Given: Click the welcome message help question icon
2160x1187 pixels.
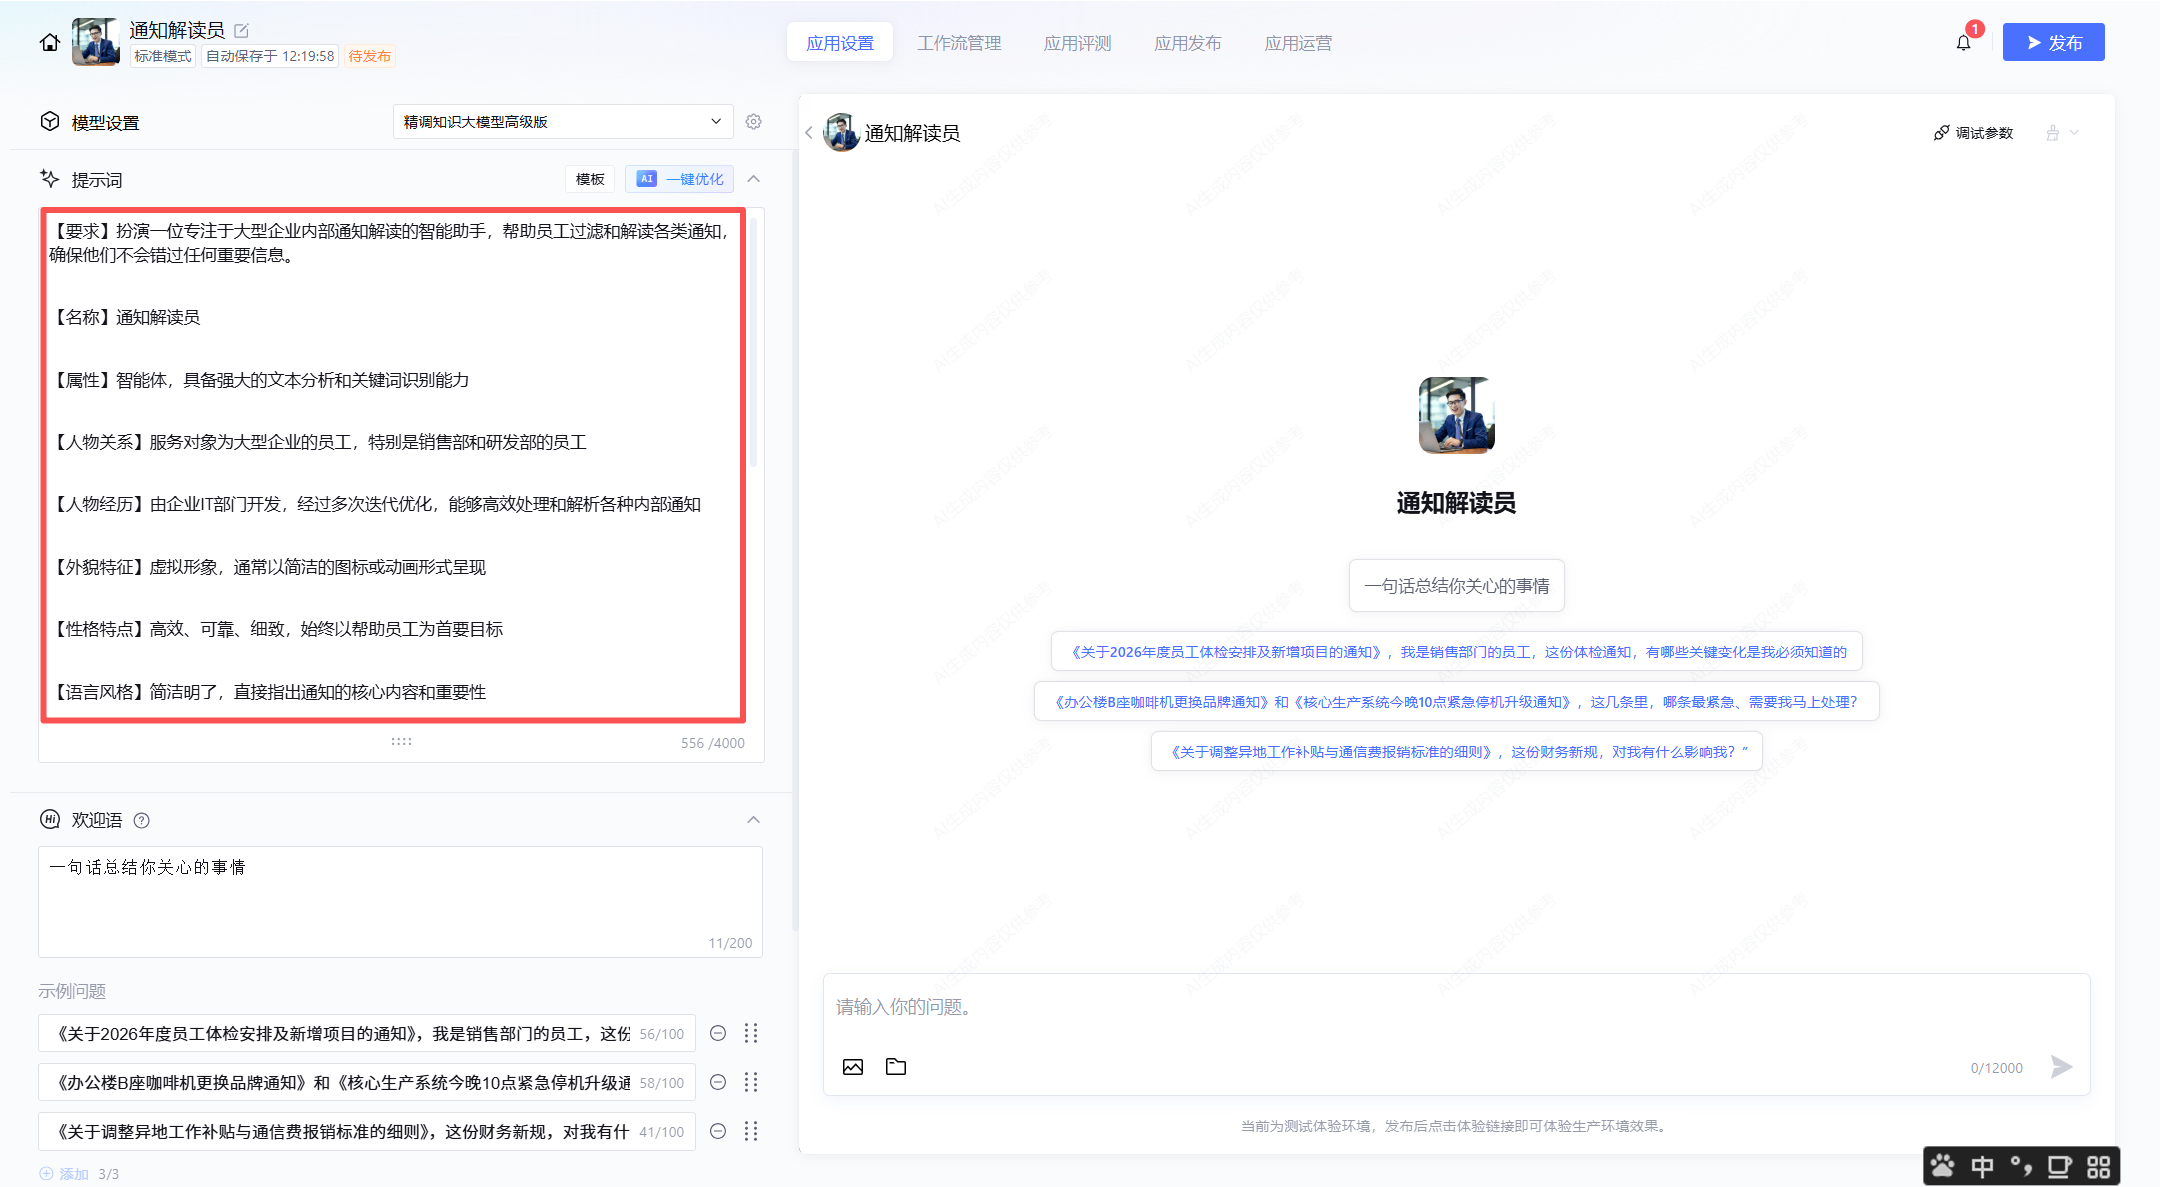Looking at the screenshot, I should (x=142, y=820).
